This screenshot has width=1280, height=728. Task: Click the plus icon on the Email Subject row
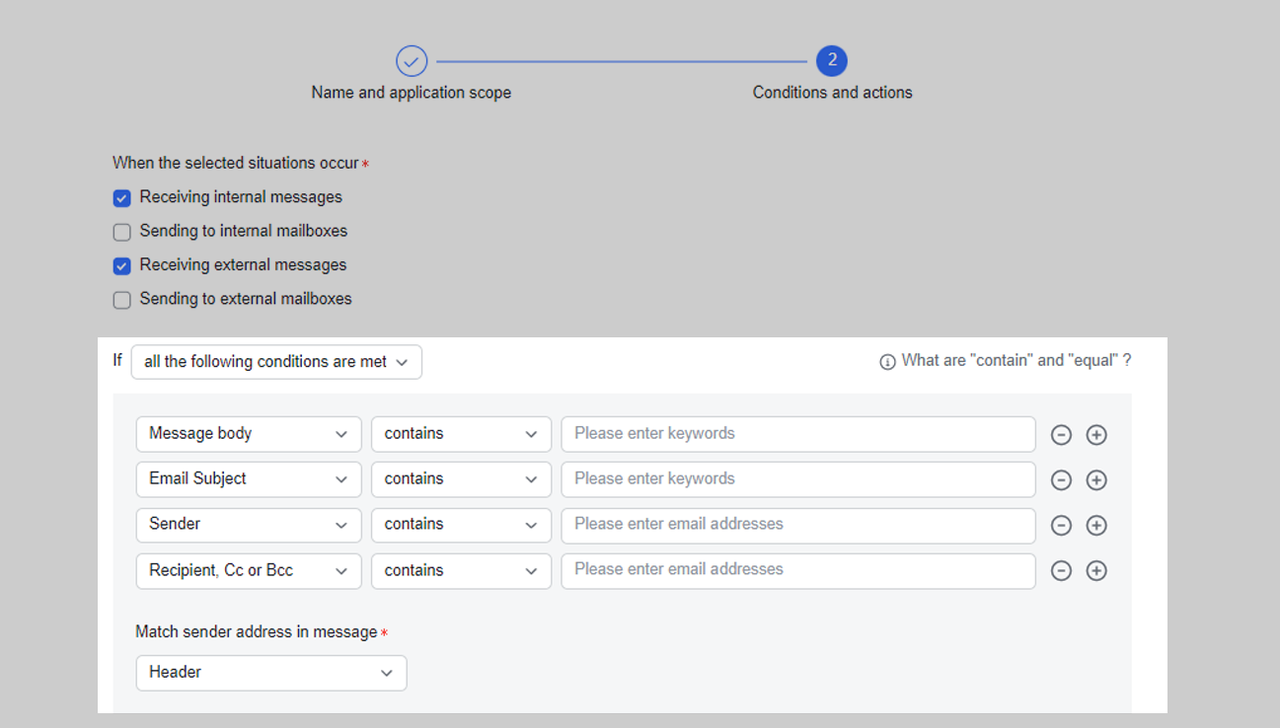point(1096,480)
